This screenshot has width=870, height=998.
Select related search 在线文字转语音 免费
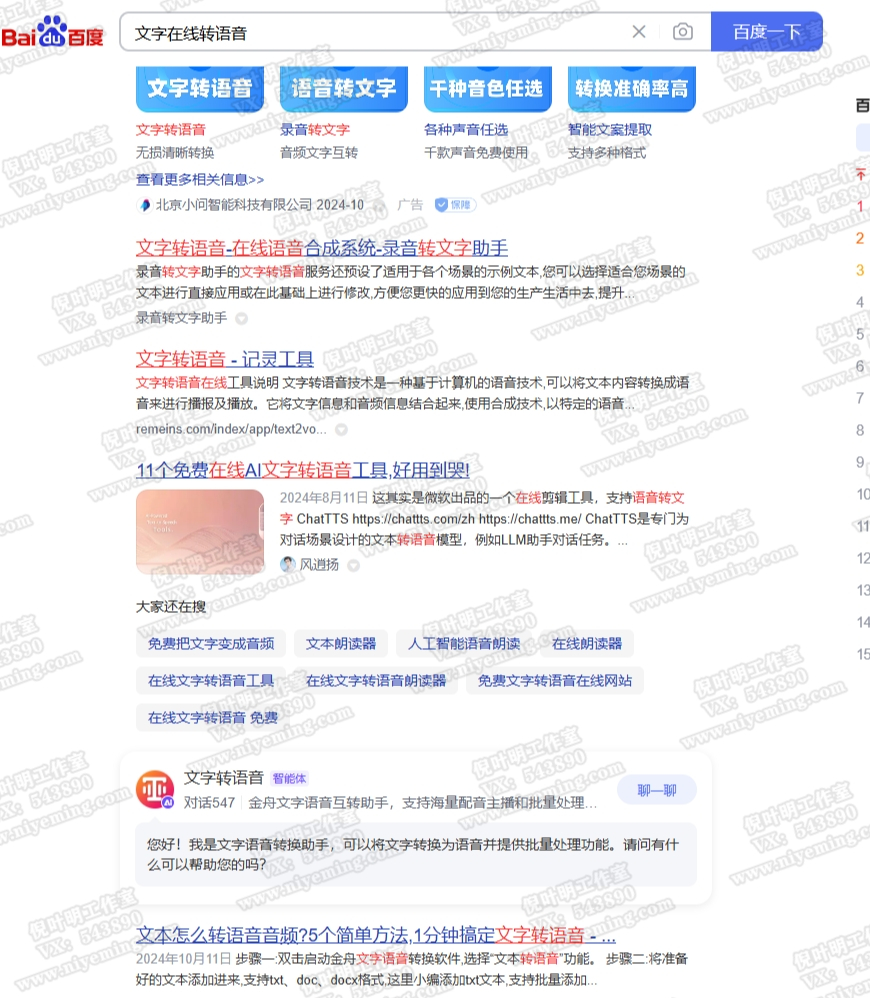213,717
